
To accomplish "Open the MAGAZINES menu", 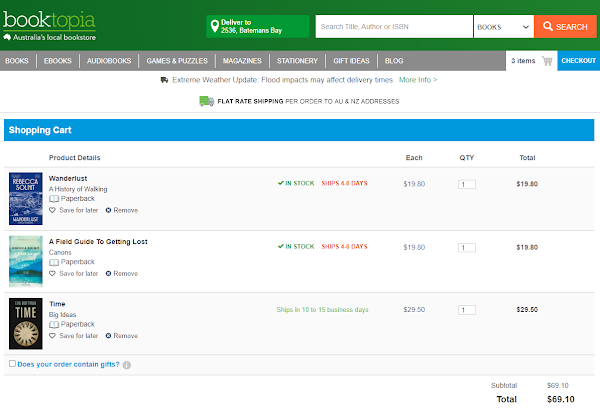I will click(x=242, y=61).
